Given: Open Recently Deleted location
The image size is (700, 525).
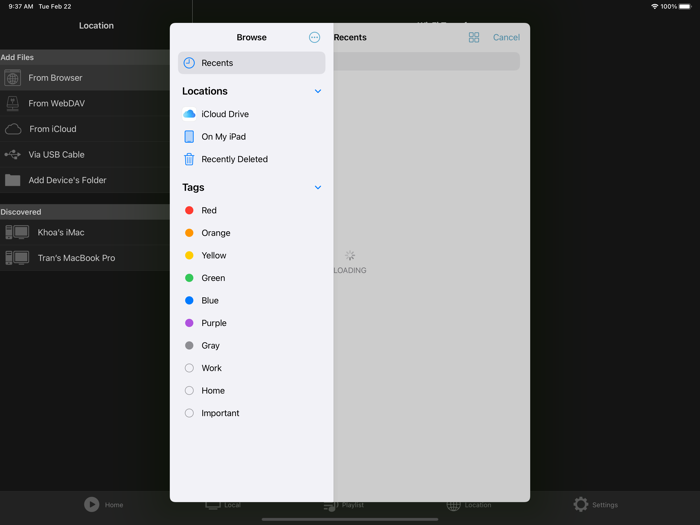Looking at the screenshot, I should click(251, 159).
